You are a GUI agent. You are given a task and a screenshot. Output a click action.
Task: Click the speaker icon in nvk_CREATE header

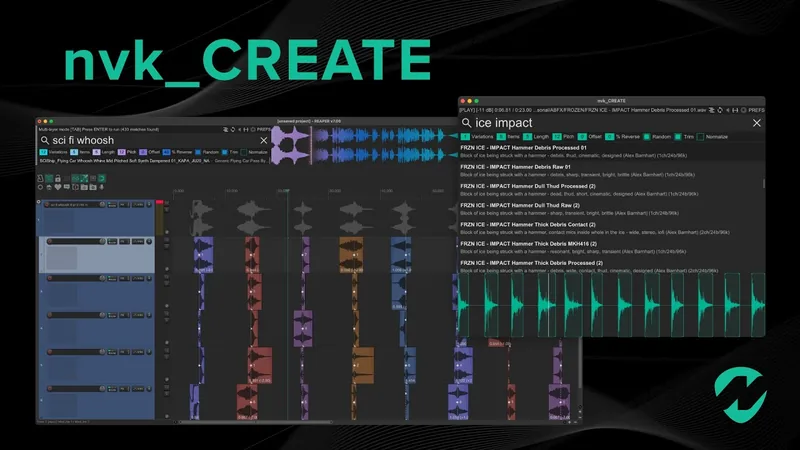tap(728, 110)
